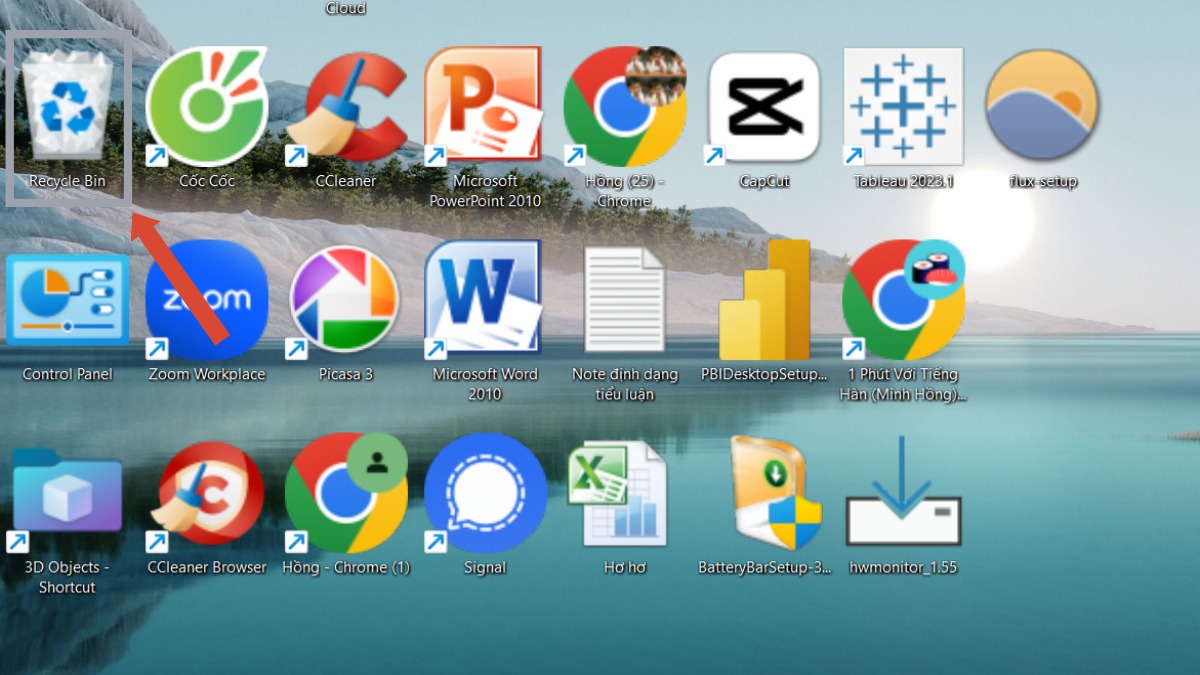Click the "Control Panel" label text

(68, 374)
